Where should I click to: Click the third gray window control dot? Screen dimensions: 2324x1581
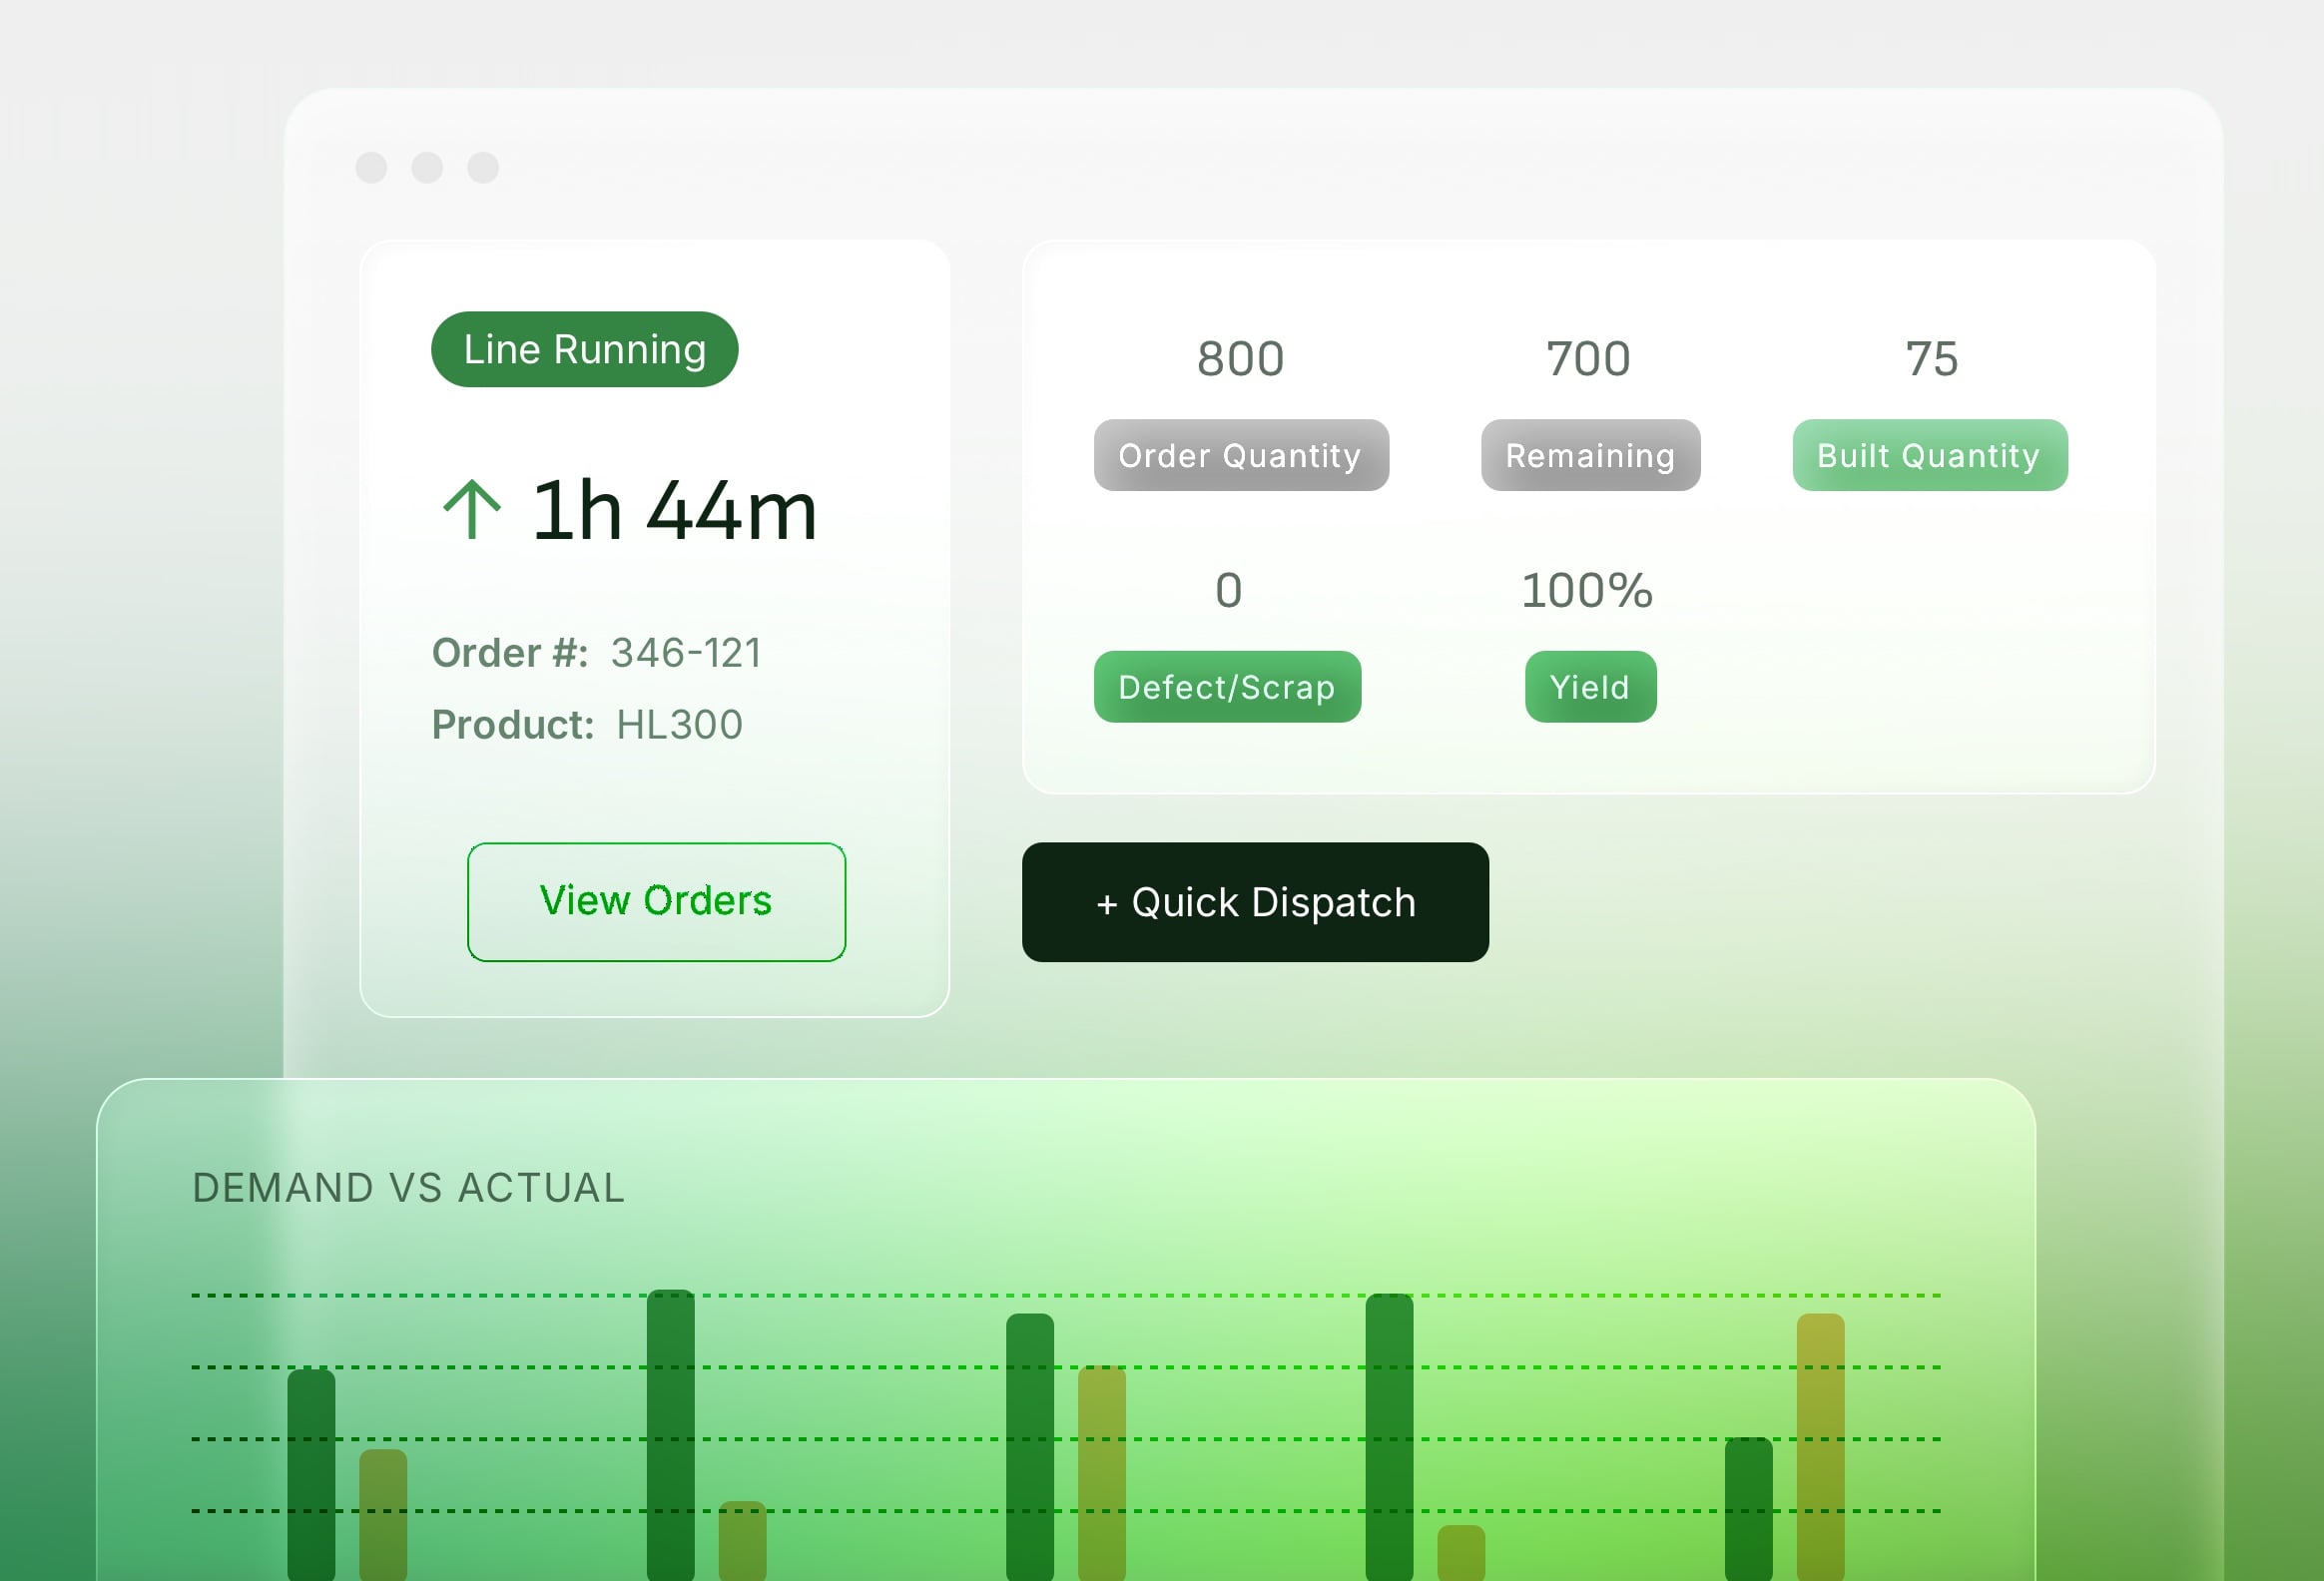click(x=483, y=167)
